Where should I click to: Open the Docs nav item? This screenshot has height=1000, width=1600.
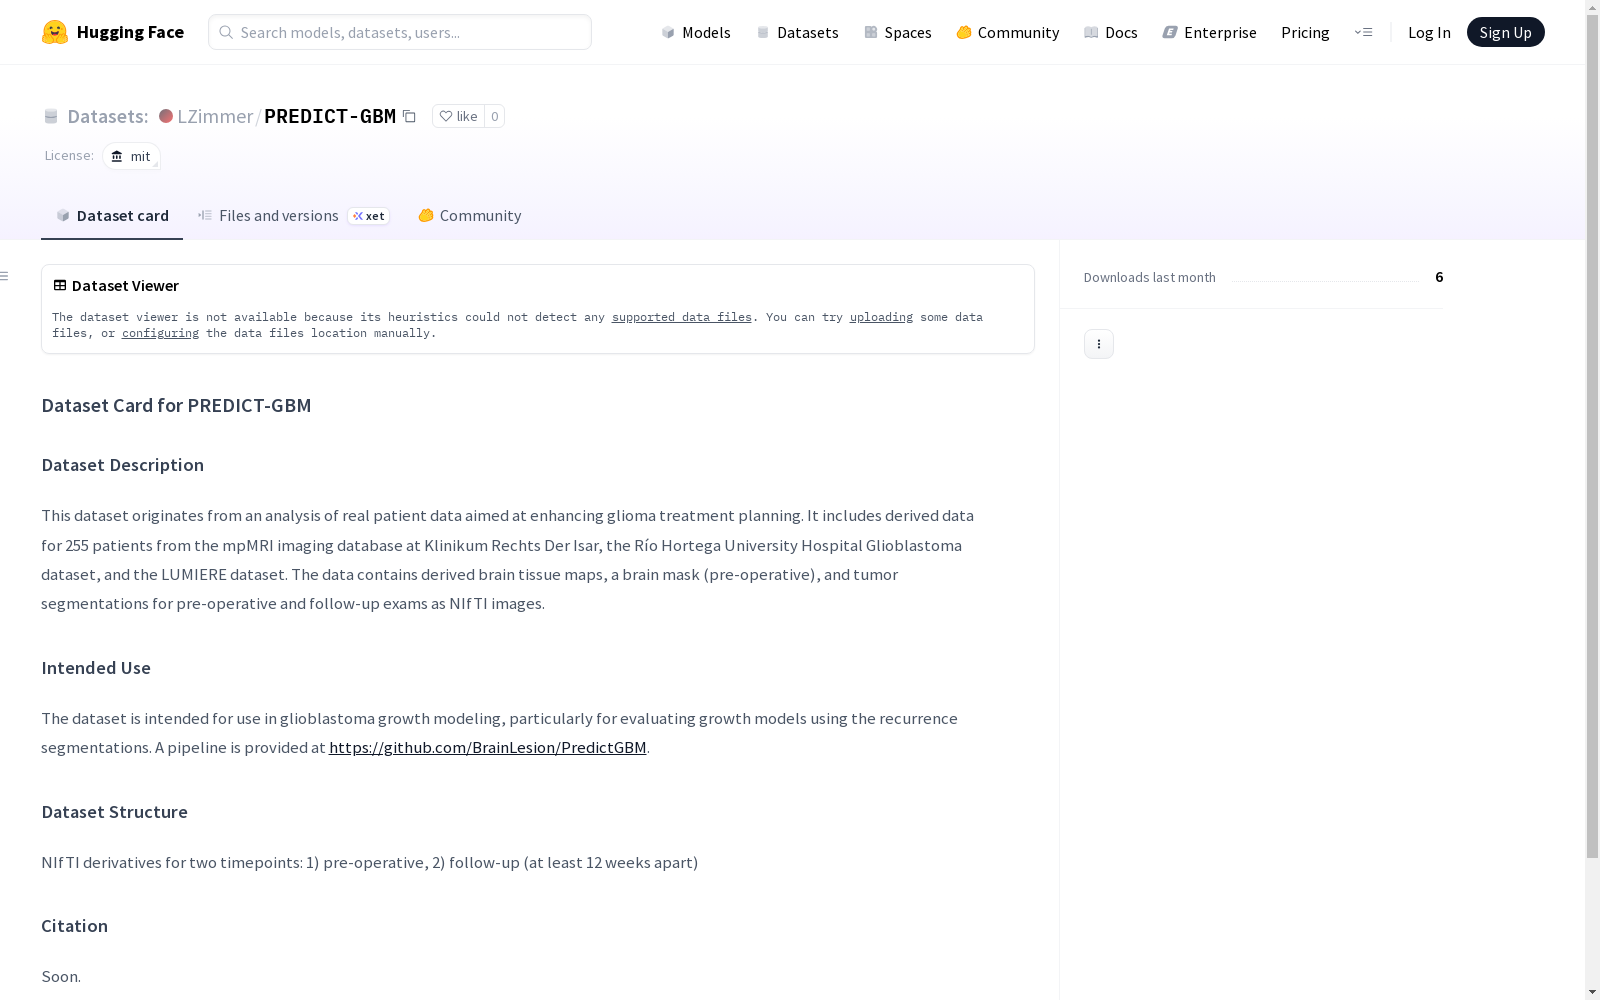click(x=1111, y=32)
